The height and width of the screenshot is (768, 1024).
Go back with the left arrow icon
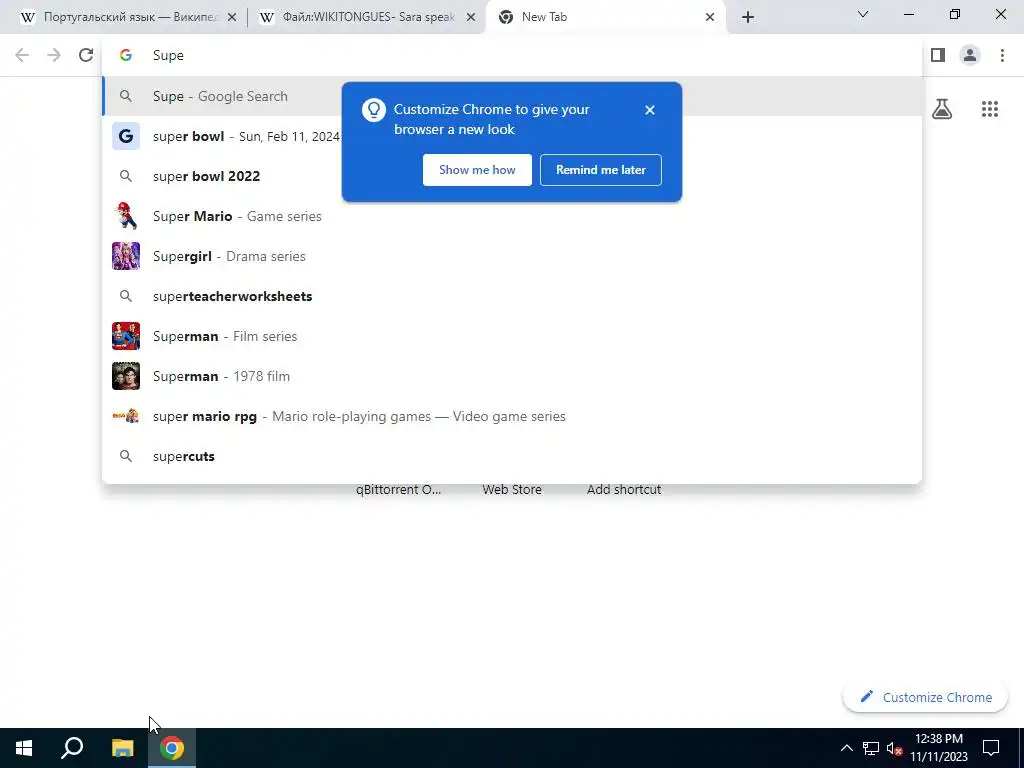(x=22, y=56)
